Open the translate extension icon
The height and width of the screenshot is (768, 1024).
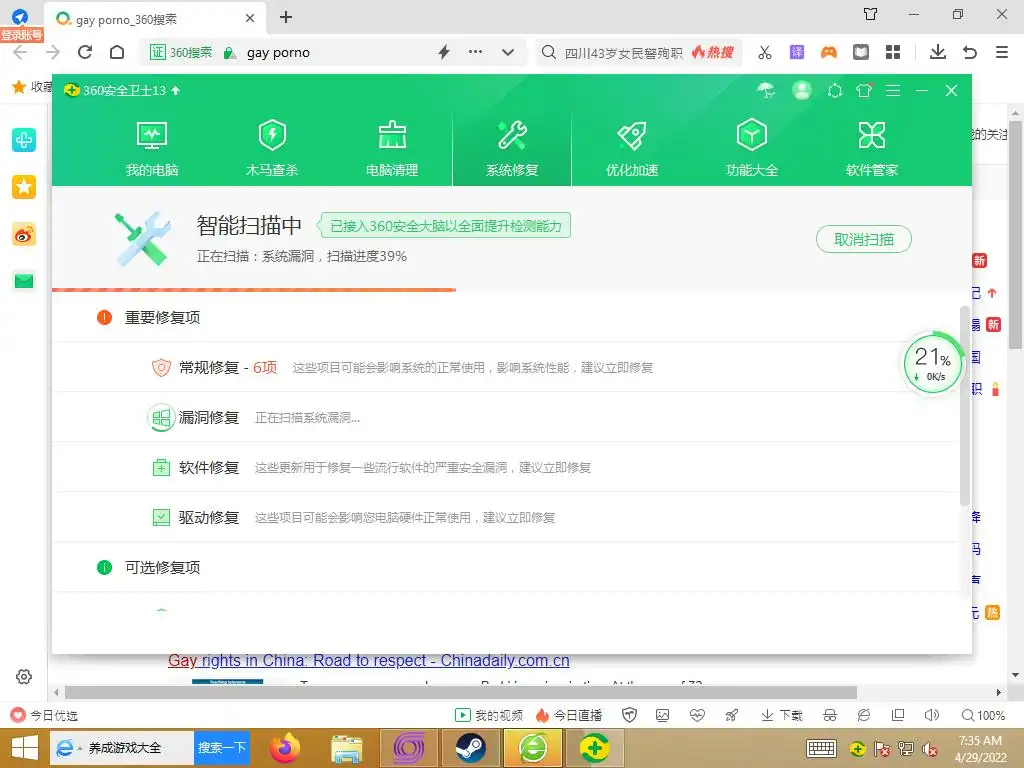pyautogui.click(x=797, y=52)
